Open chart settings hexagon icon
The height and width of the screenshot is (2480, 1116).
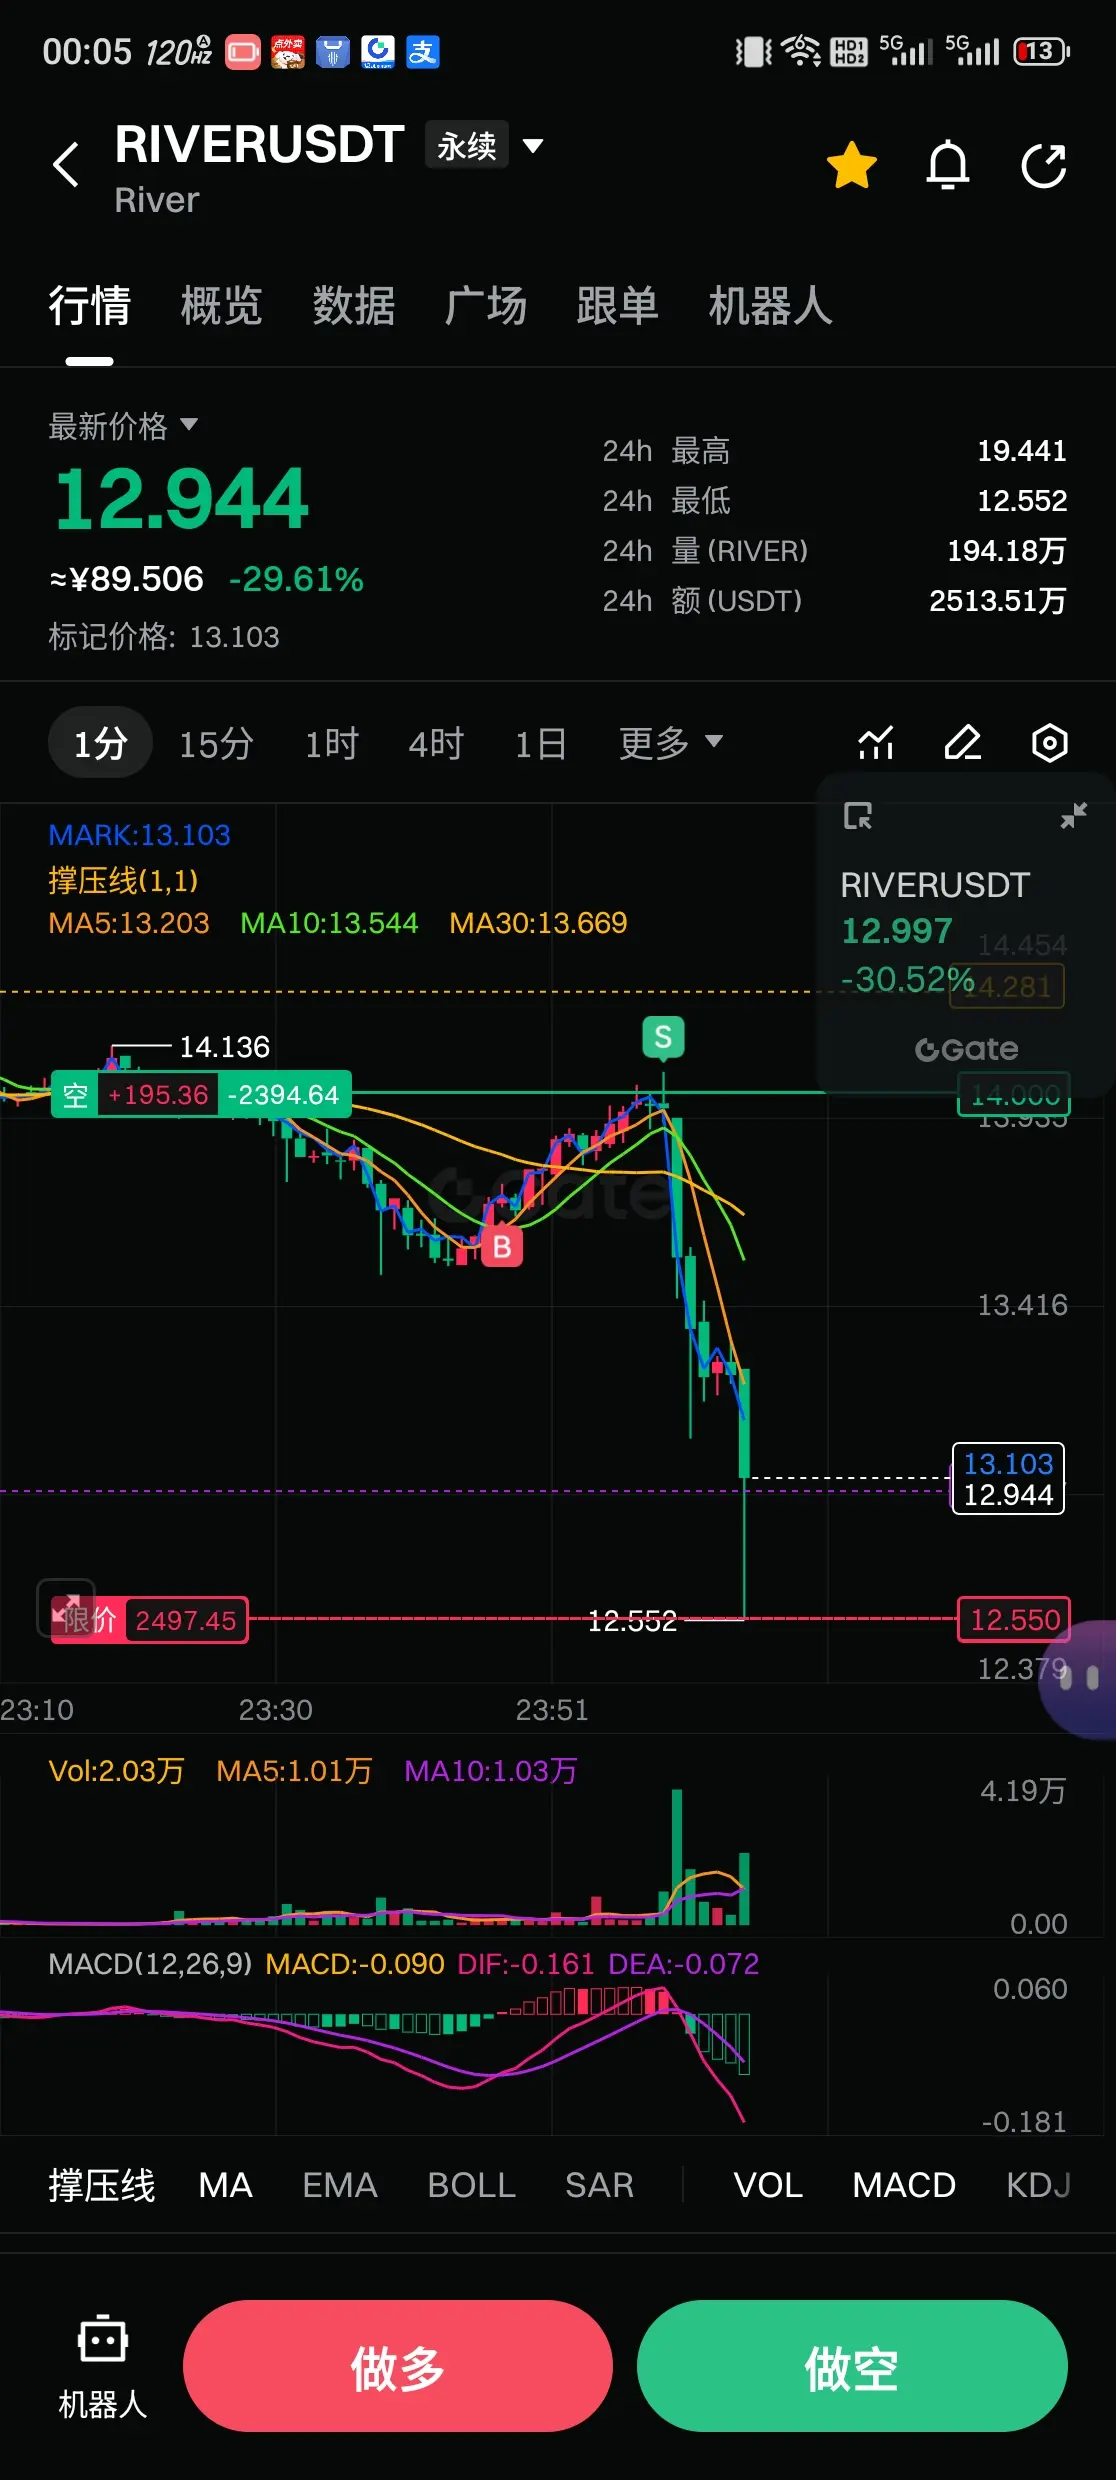(x=1050, y=743)
